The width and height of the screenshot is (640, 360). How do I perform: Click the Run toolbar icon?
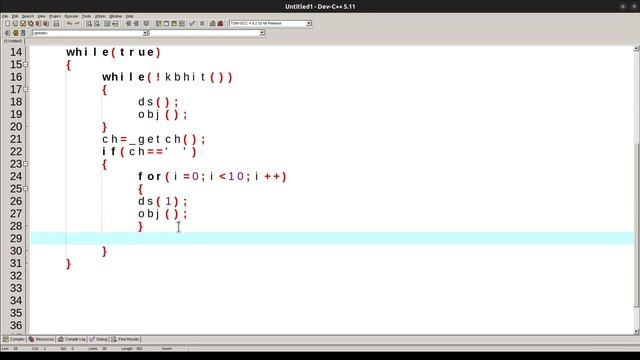pyautogui.click(x=166, y=23)
